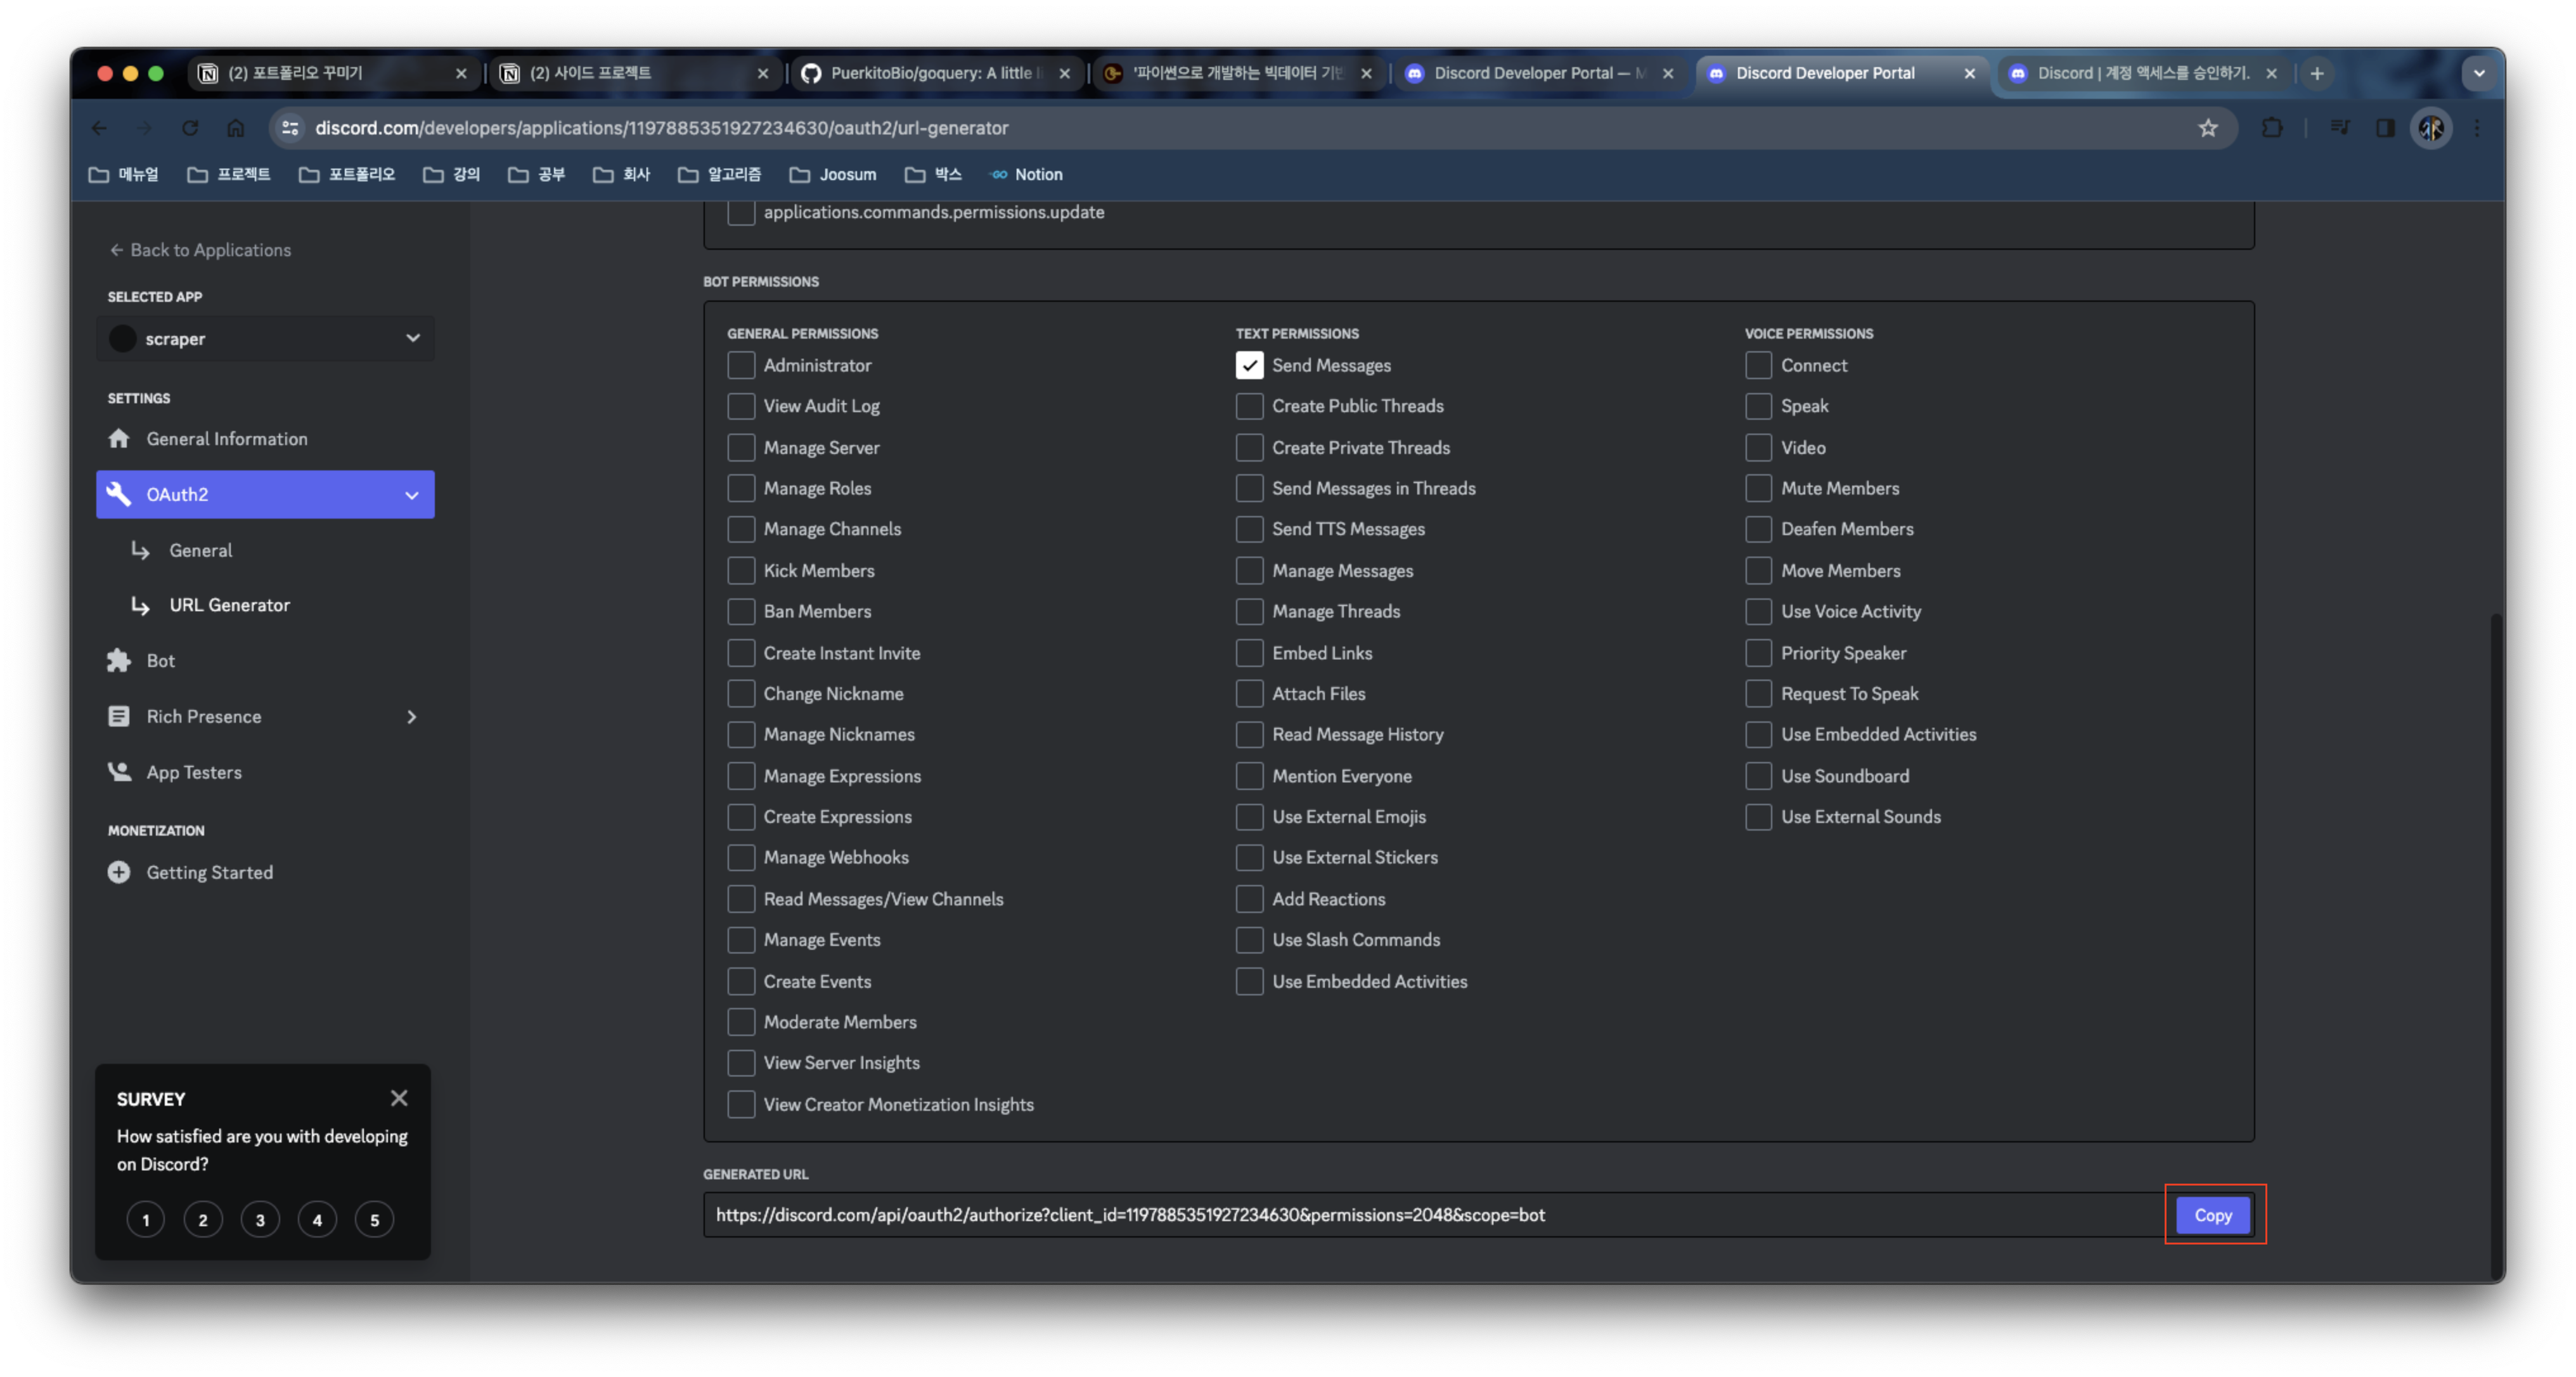
Task: Tick the Connect voice permission checkbox
Action: pyautogui.click(x=1758, y=365)
